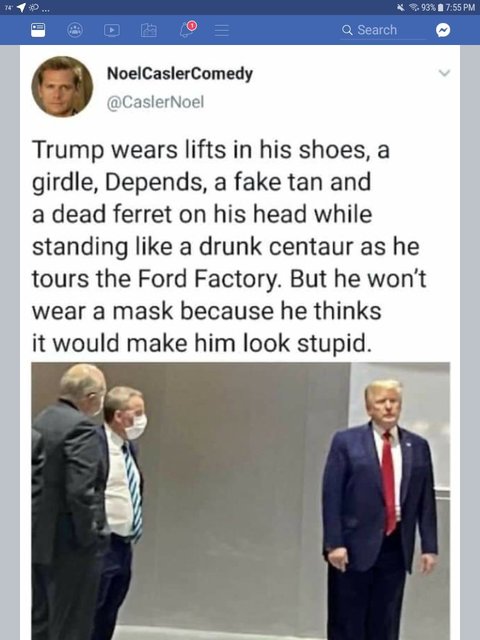
Task: Tap the Wi-Fi signal status icon
Action: pos(414,7)
